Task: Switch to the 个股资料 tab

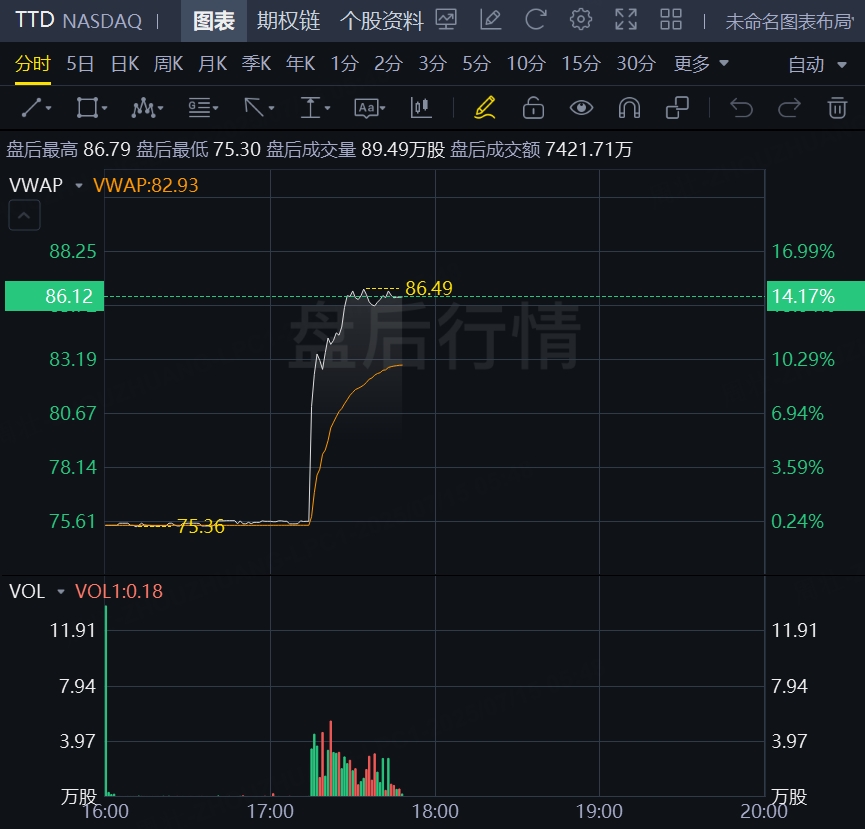Action: pyautogui.click(x=382, y=20)
